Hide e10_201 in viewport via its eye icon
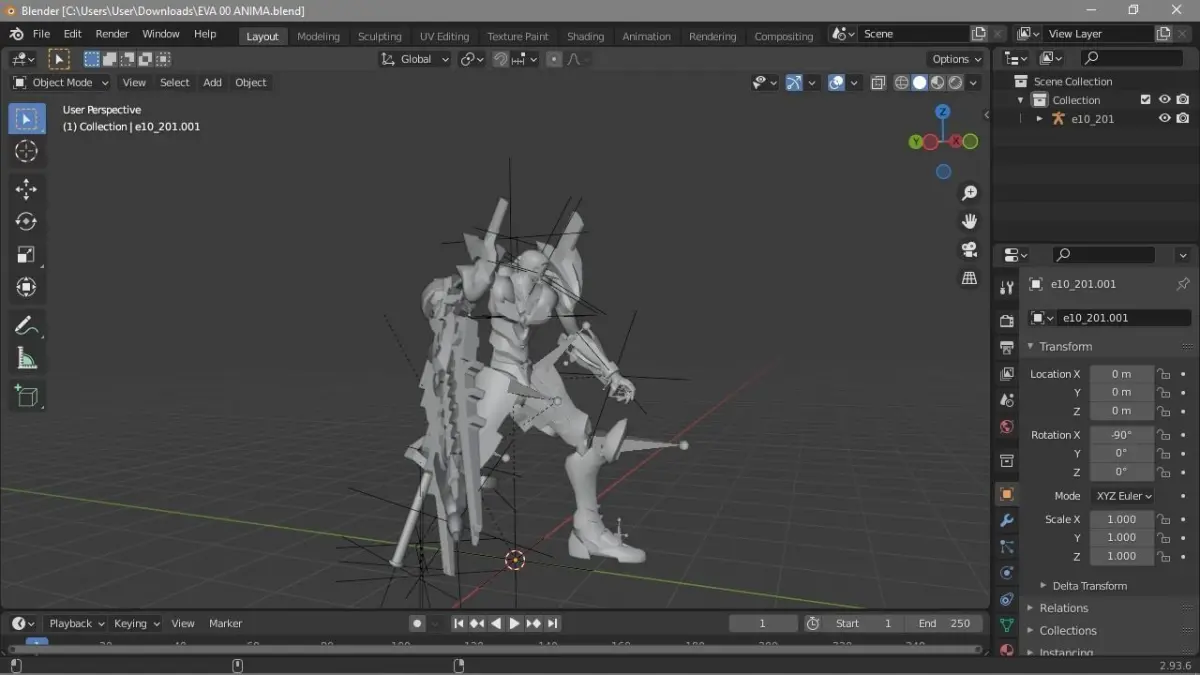1200x675 pixels. (x=1165, y=118)
